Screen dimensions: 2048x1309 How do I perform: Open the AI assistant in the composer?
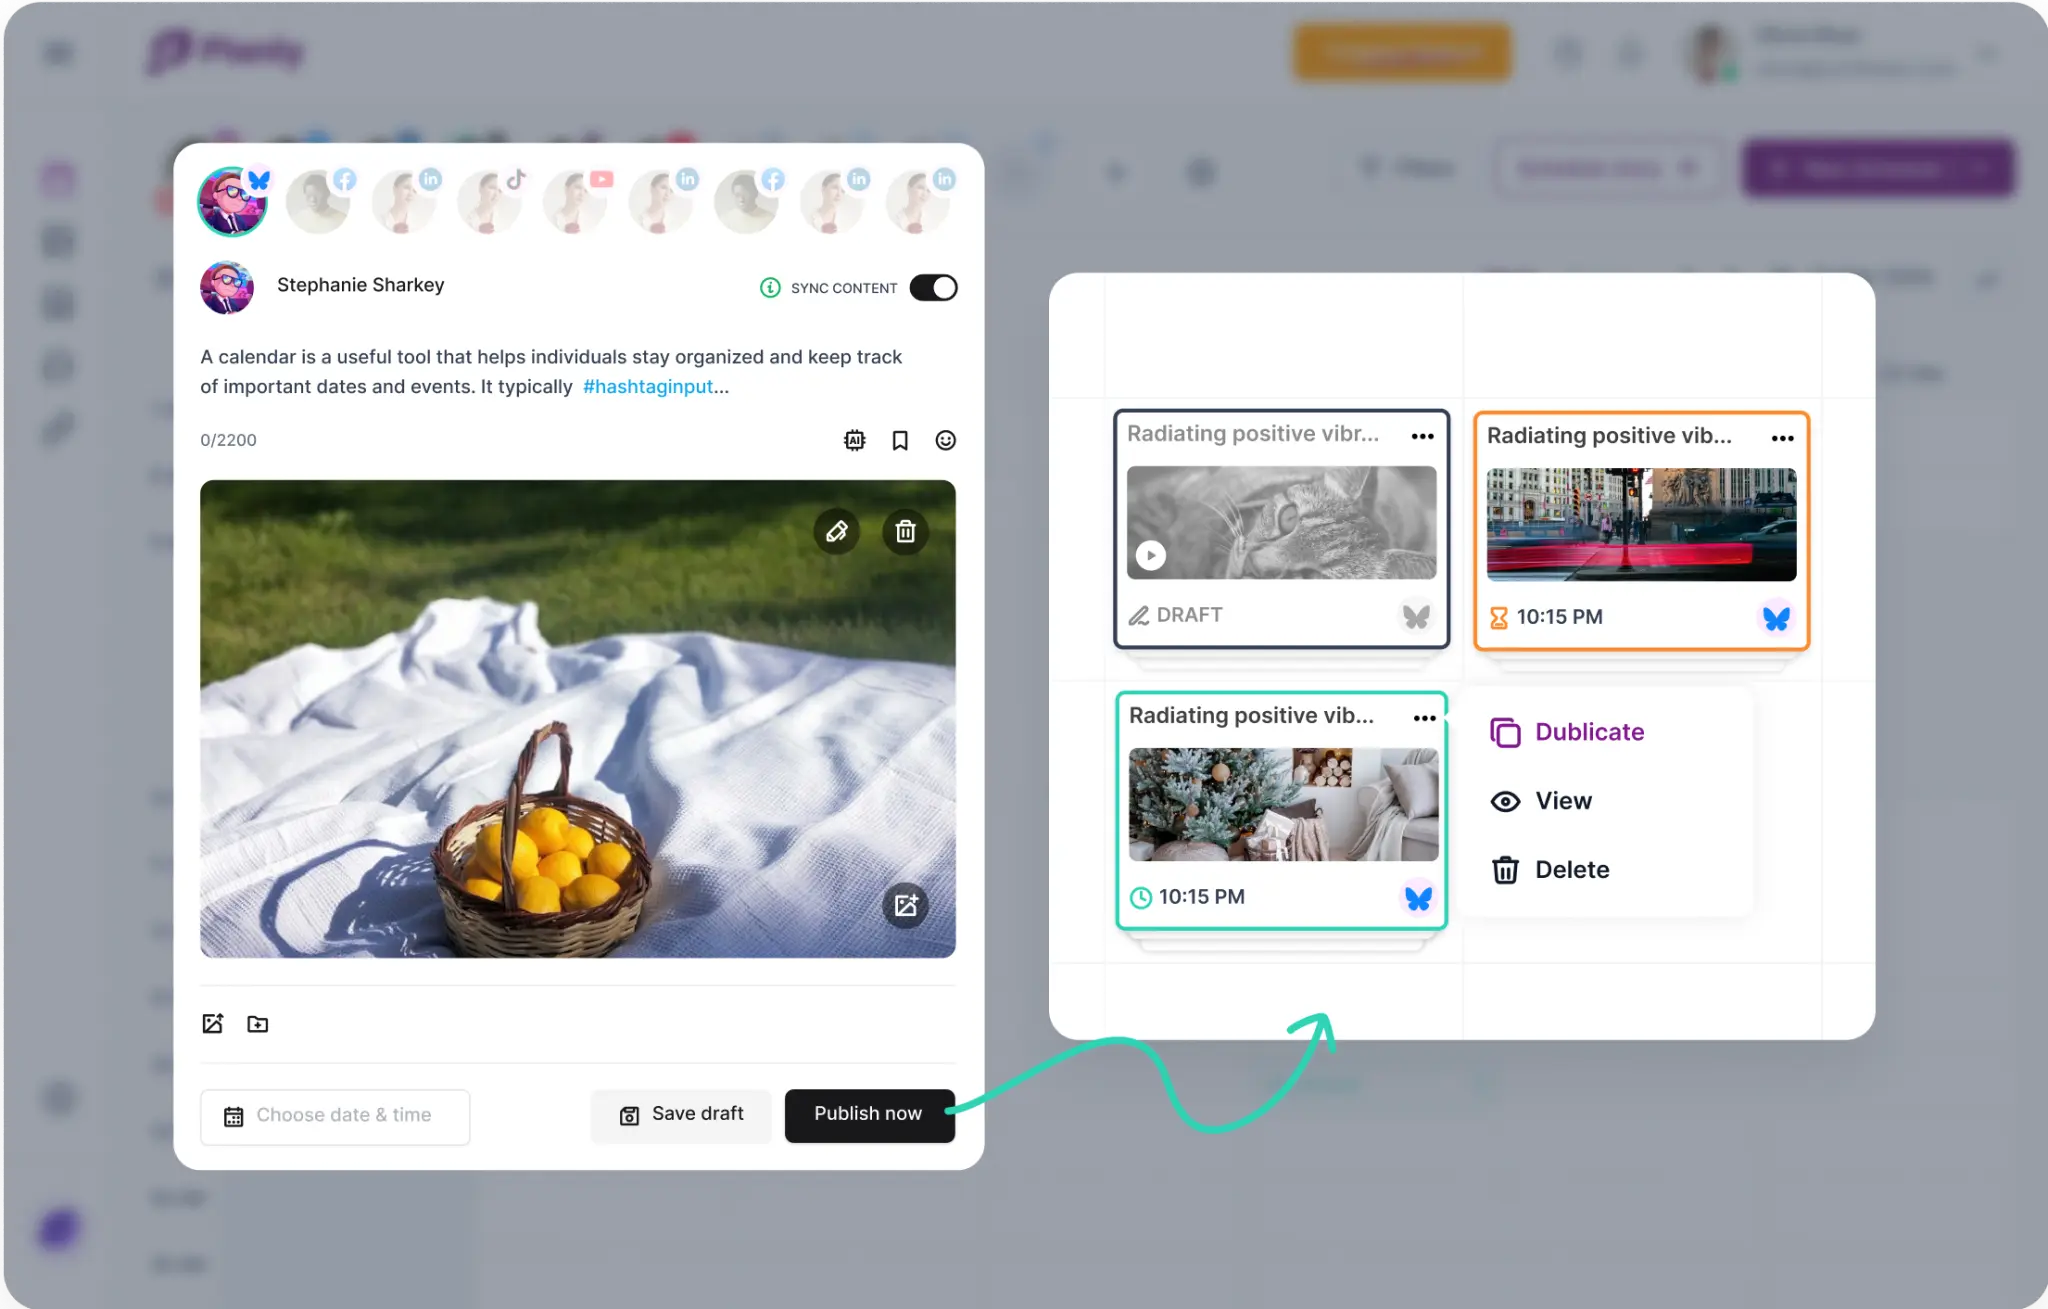point(854,440)
